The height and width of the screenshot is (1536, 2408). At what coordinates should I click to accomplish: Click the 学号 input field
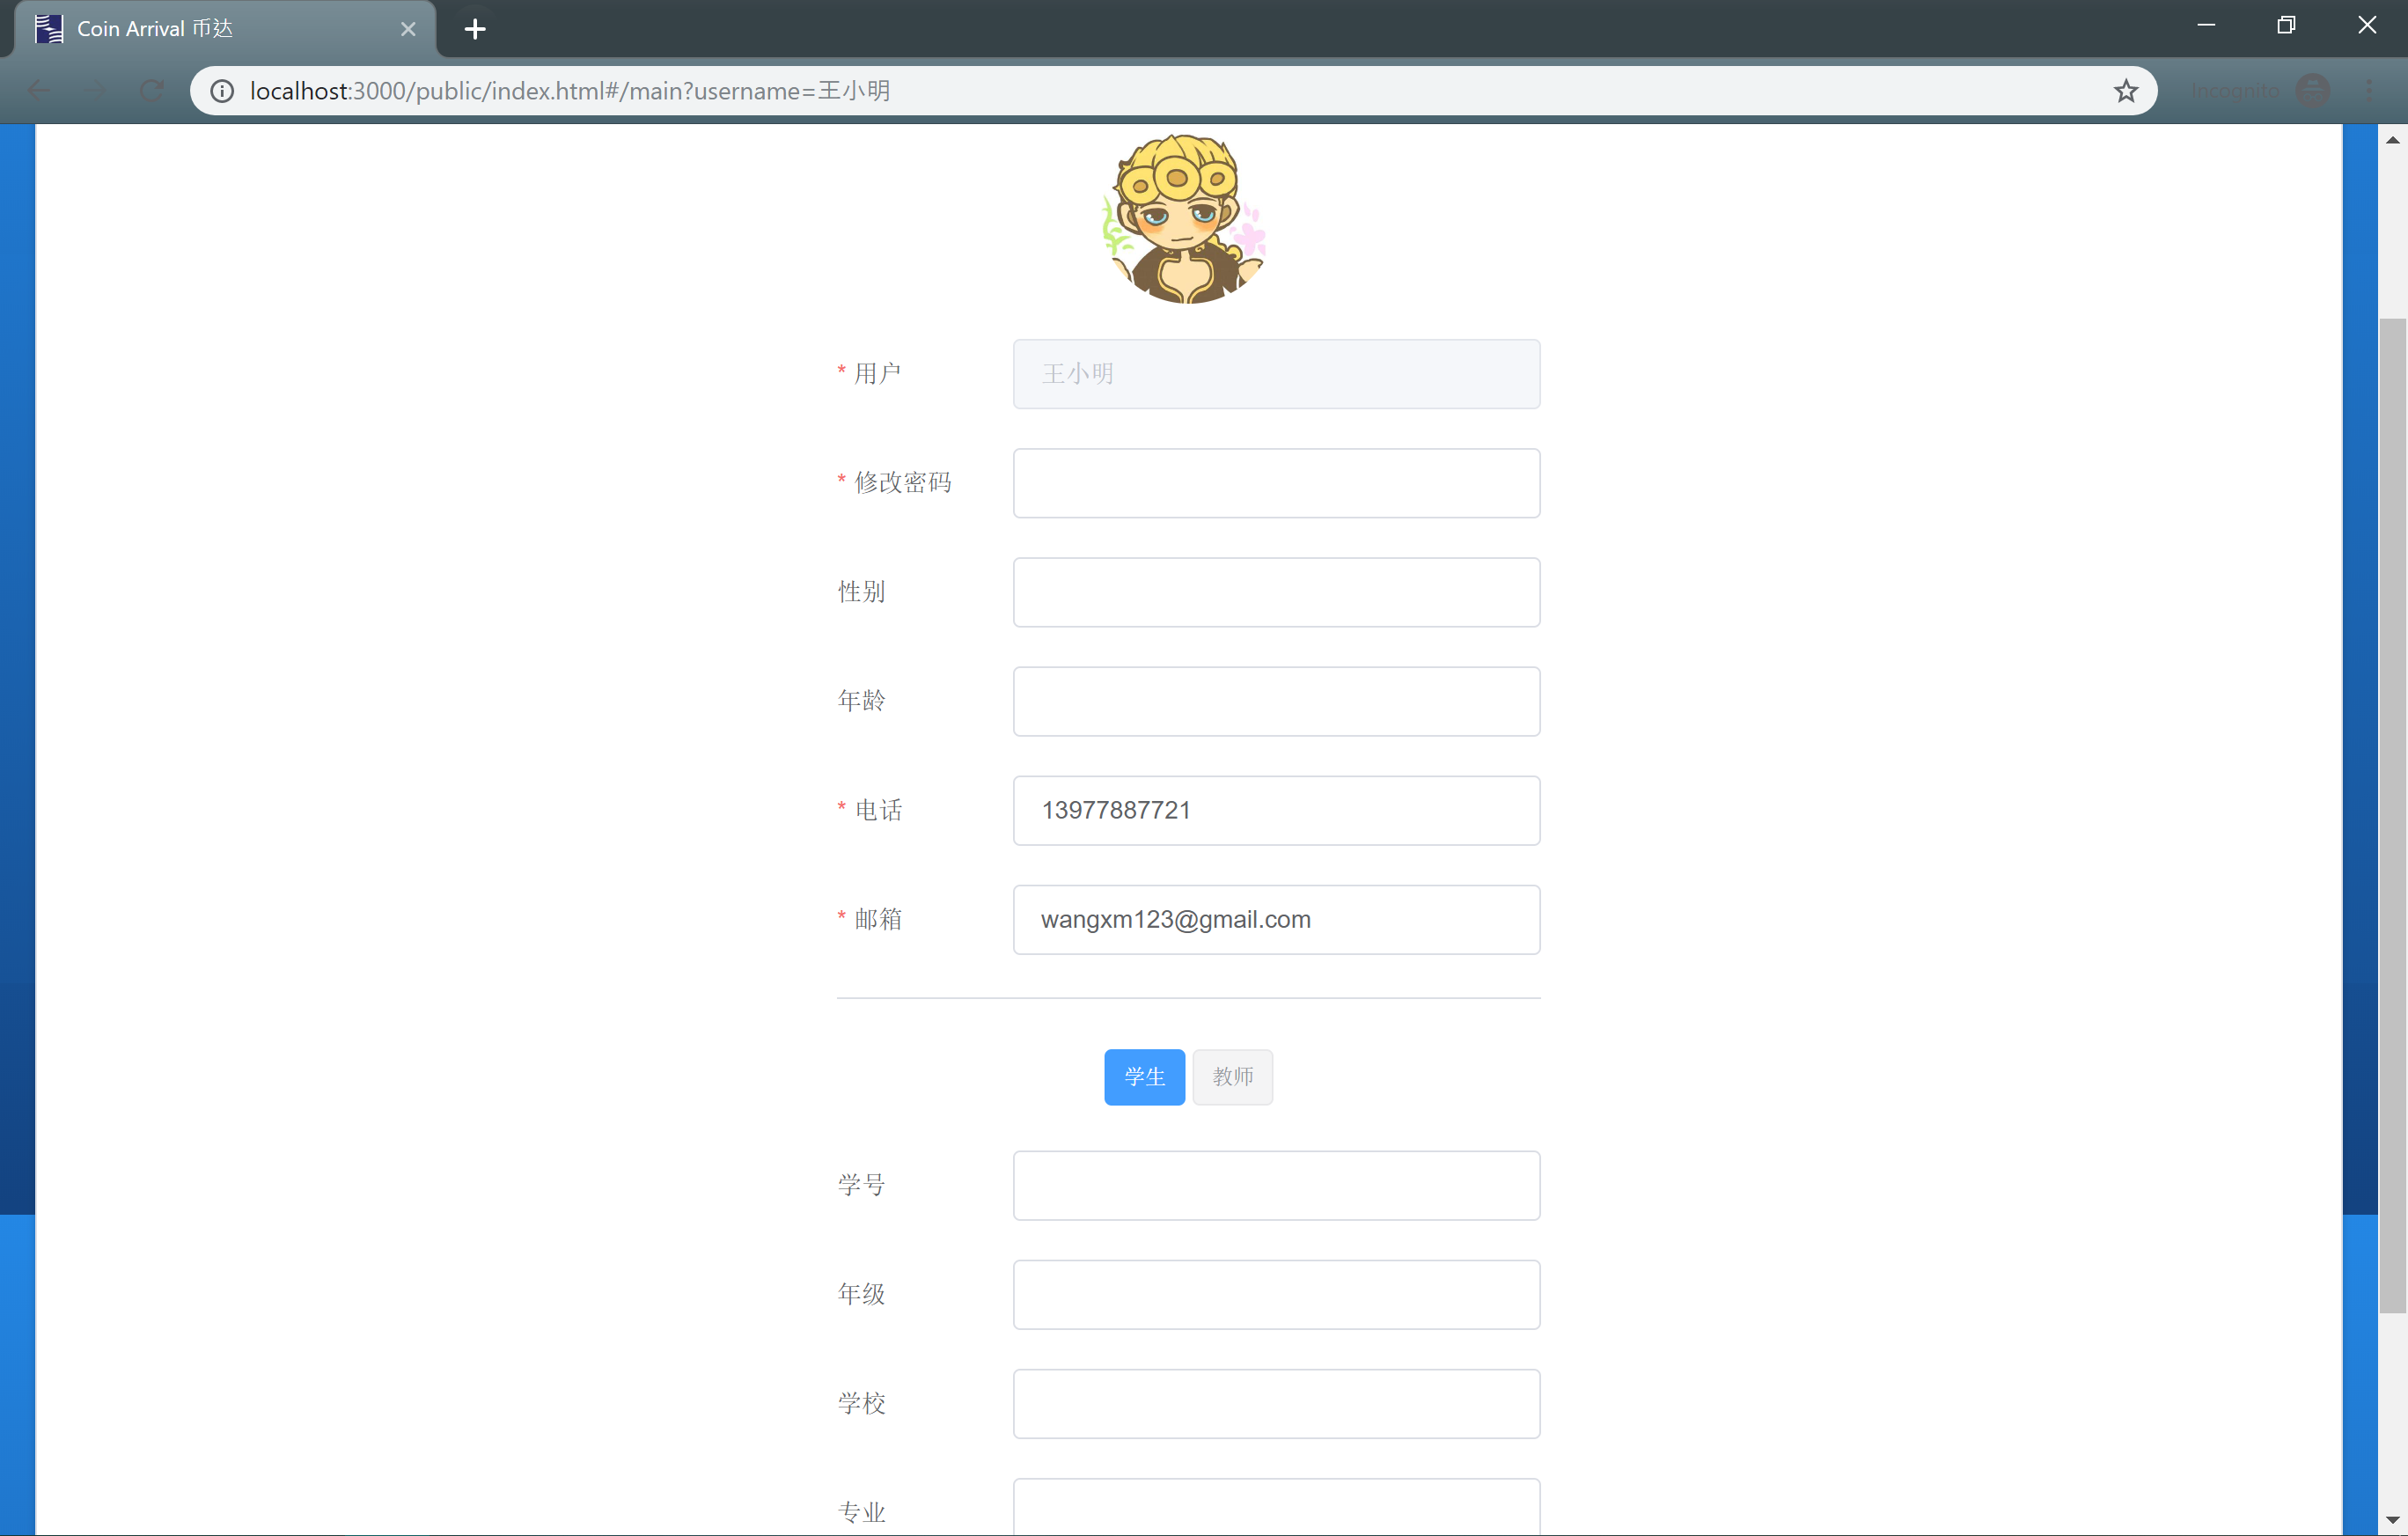click(x=1276, y=1185)
